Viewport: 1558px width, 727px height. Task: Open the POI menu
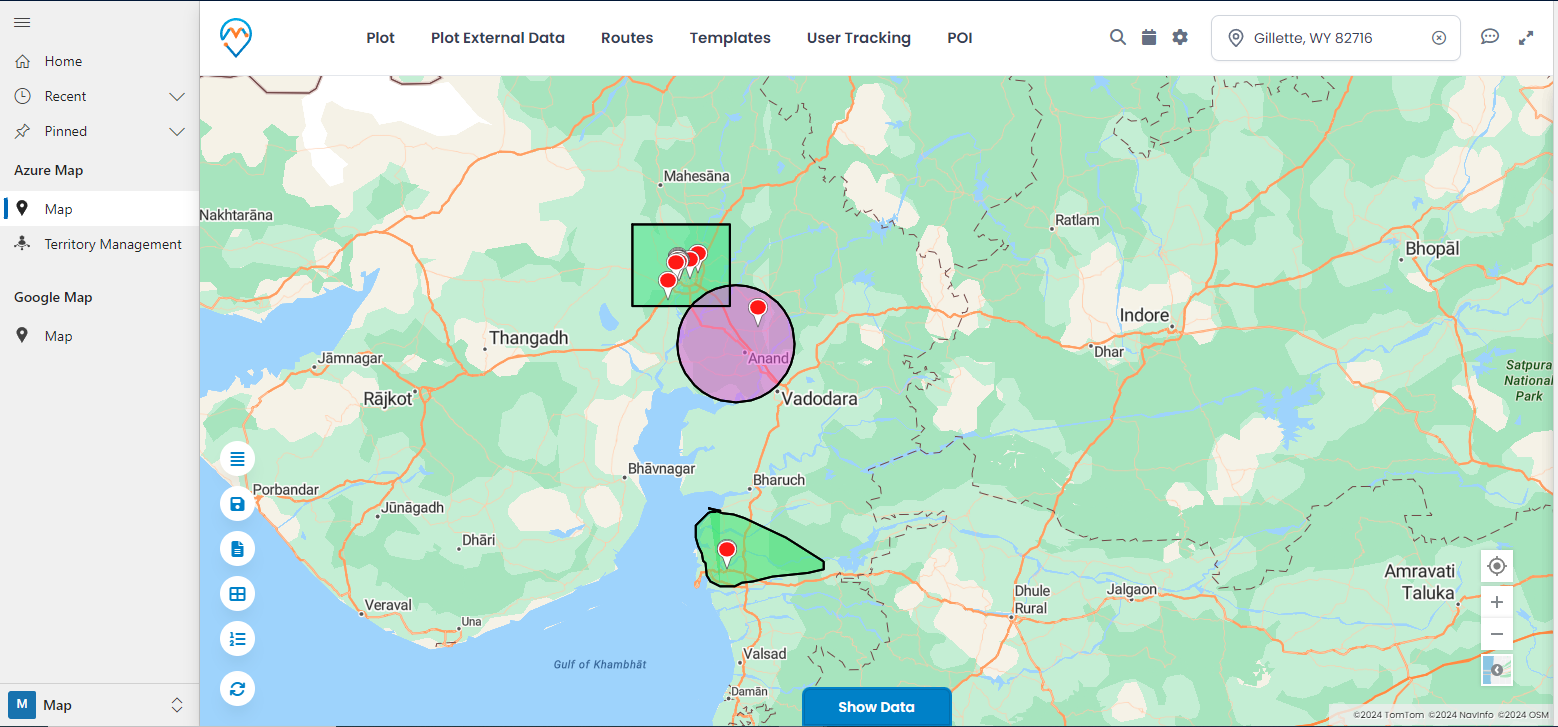pos(960,38)
